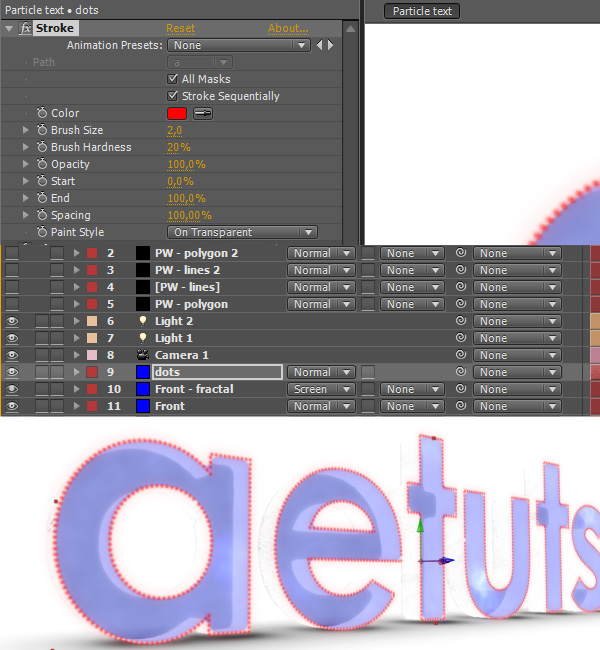Select layer row PW - polygon

click(191, 304)
